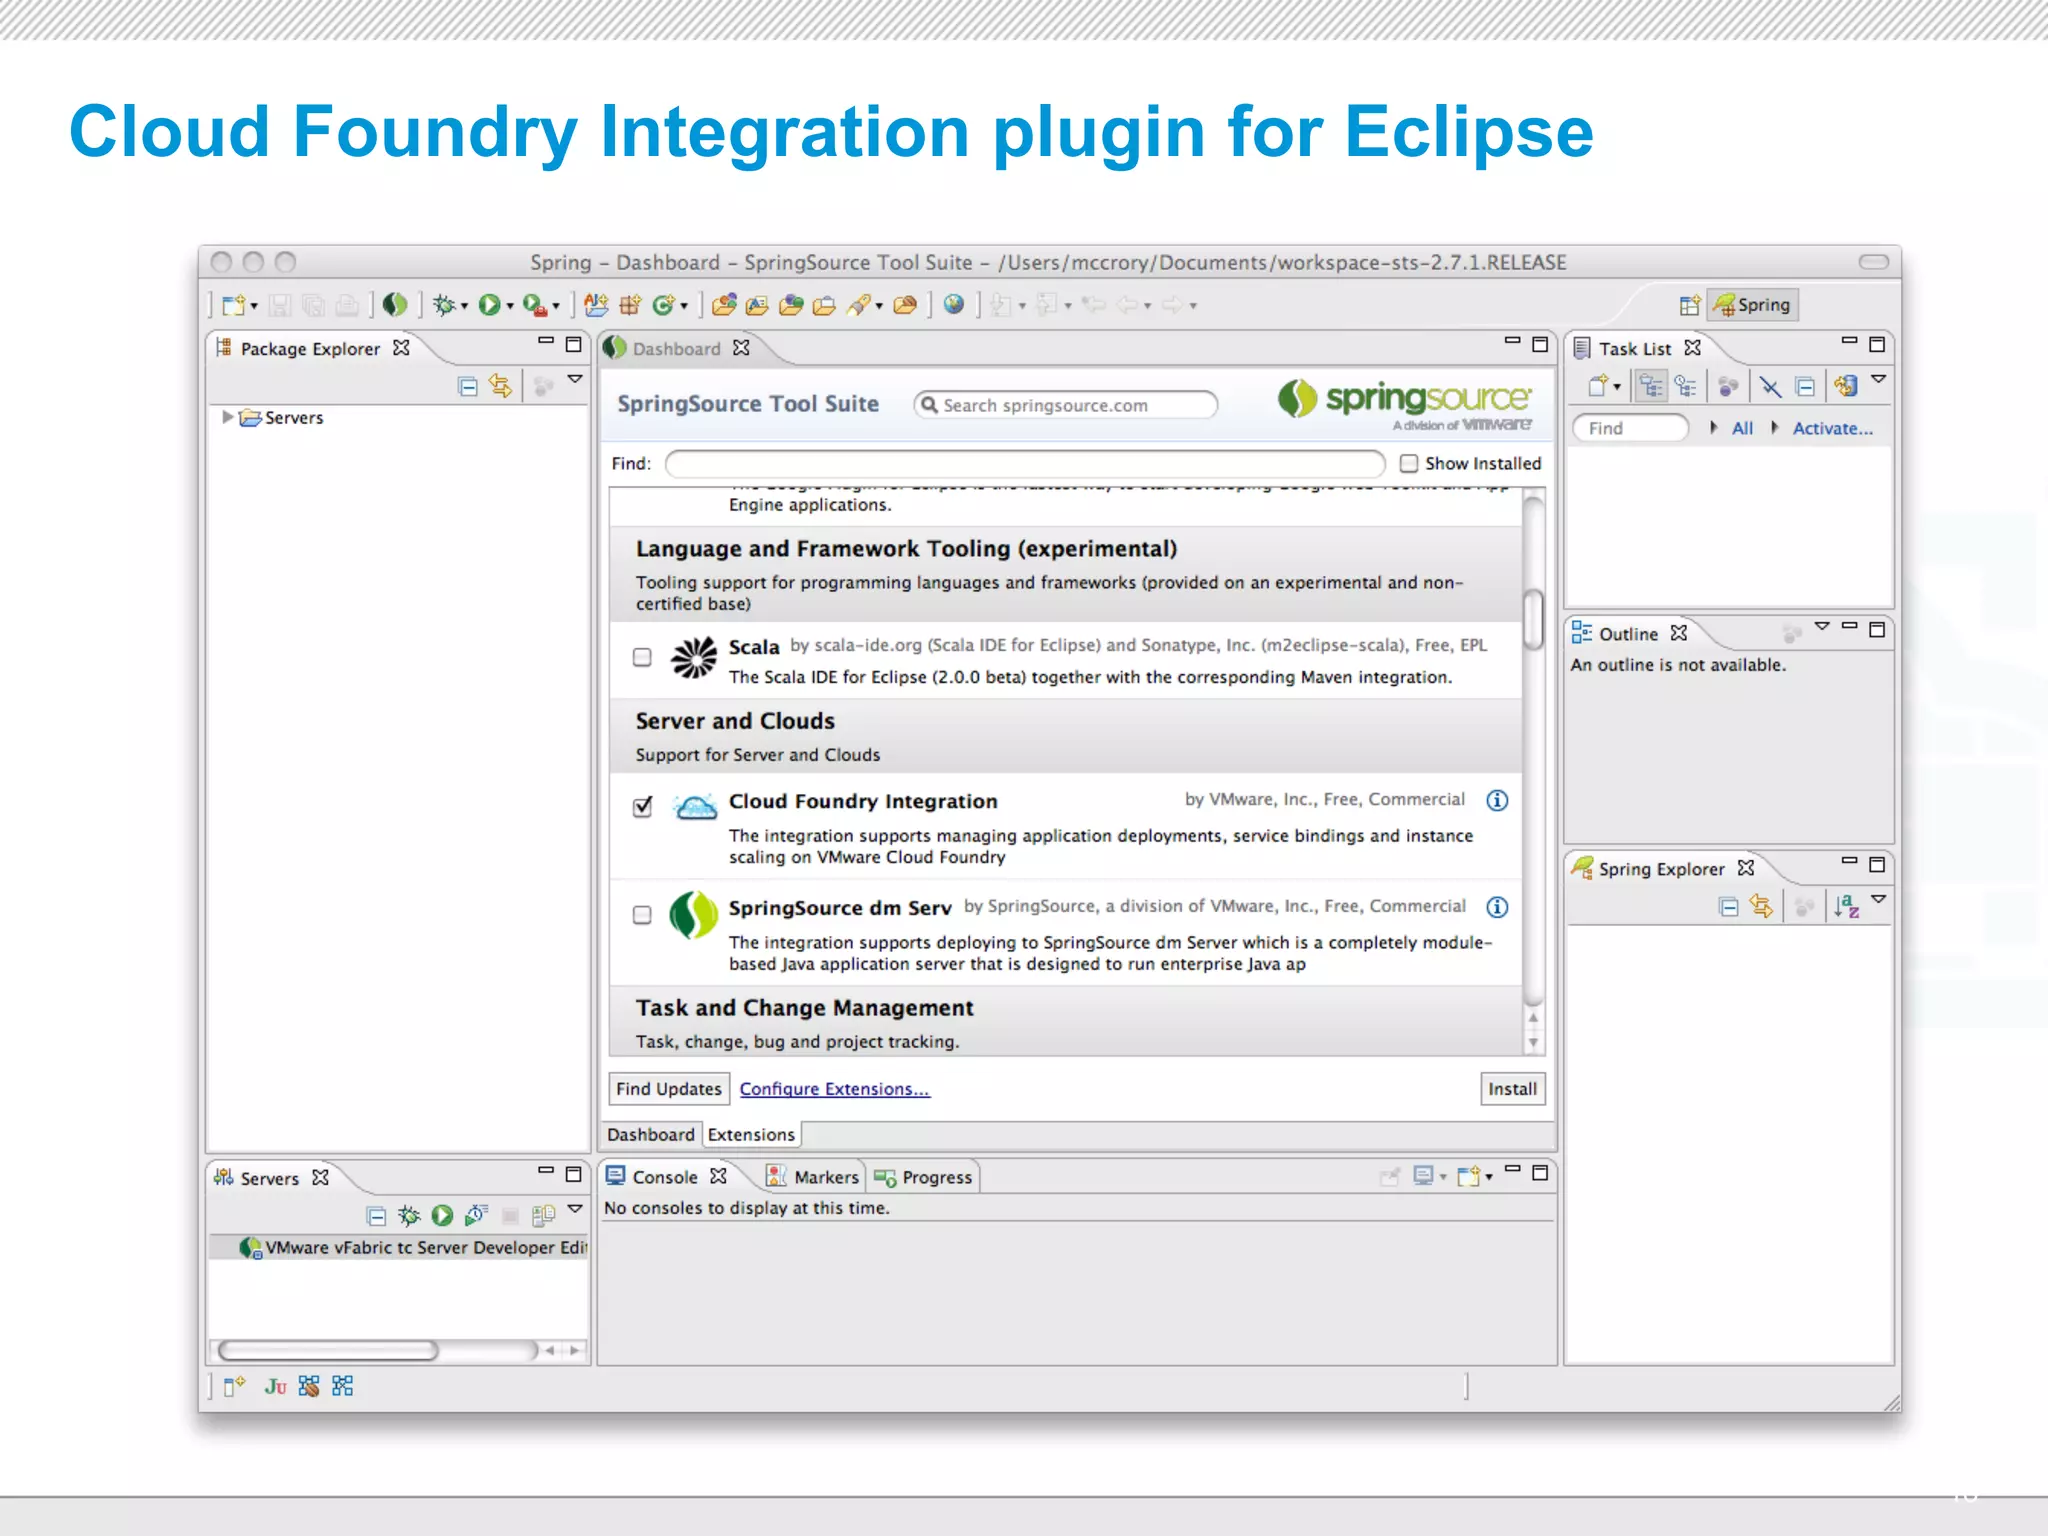This screenshot has width=2048, height=1536.
Task: Enable the Show Installed checkbox
Action: tap(1409, 463)
